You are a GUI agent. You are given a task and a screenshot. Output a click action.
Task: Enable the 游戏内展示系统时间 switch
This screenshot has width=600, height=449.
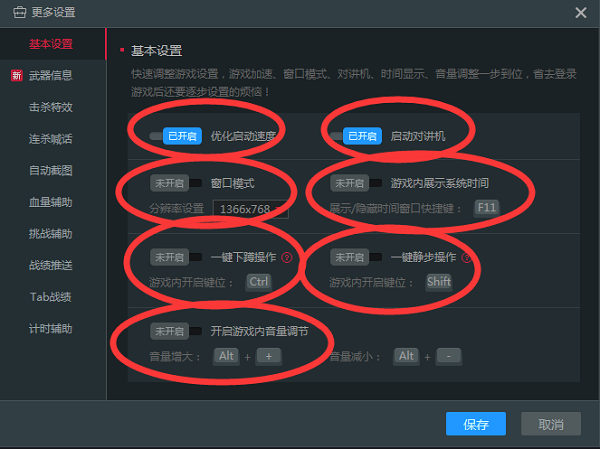point(356,183)
